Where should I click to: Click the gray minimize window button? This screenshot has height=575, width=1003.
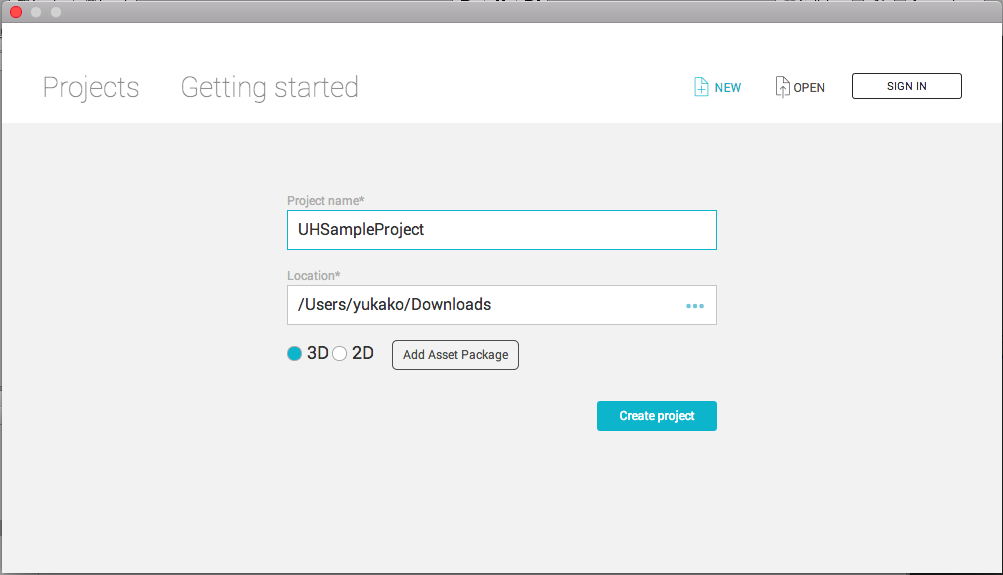(x=36, y=12)
